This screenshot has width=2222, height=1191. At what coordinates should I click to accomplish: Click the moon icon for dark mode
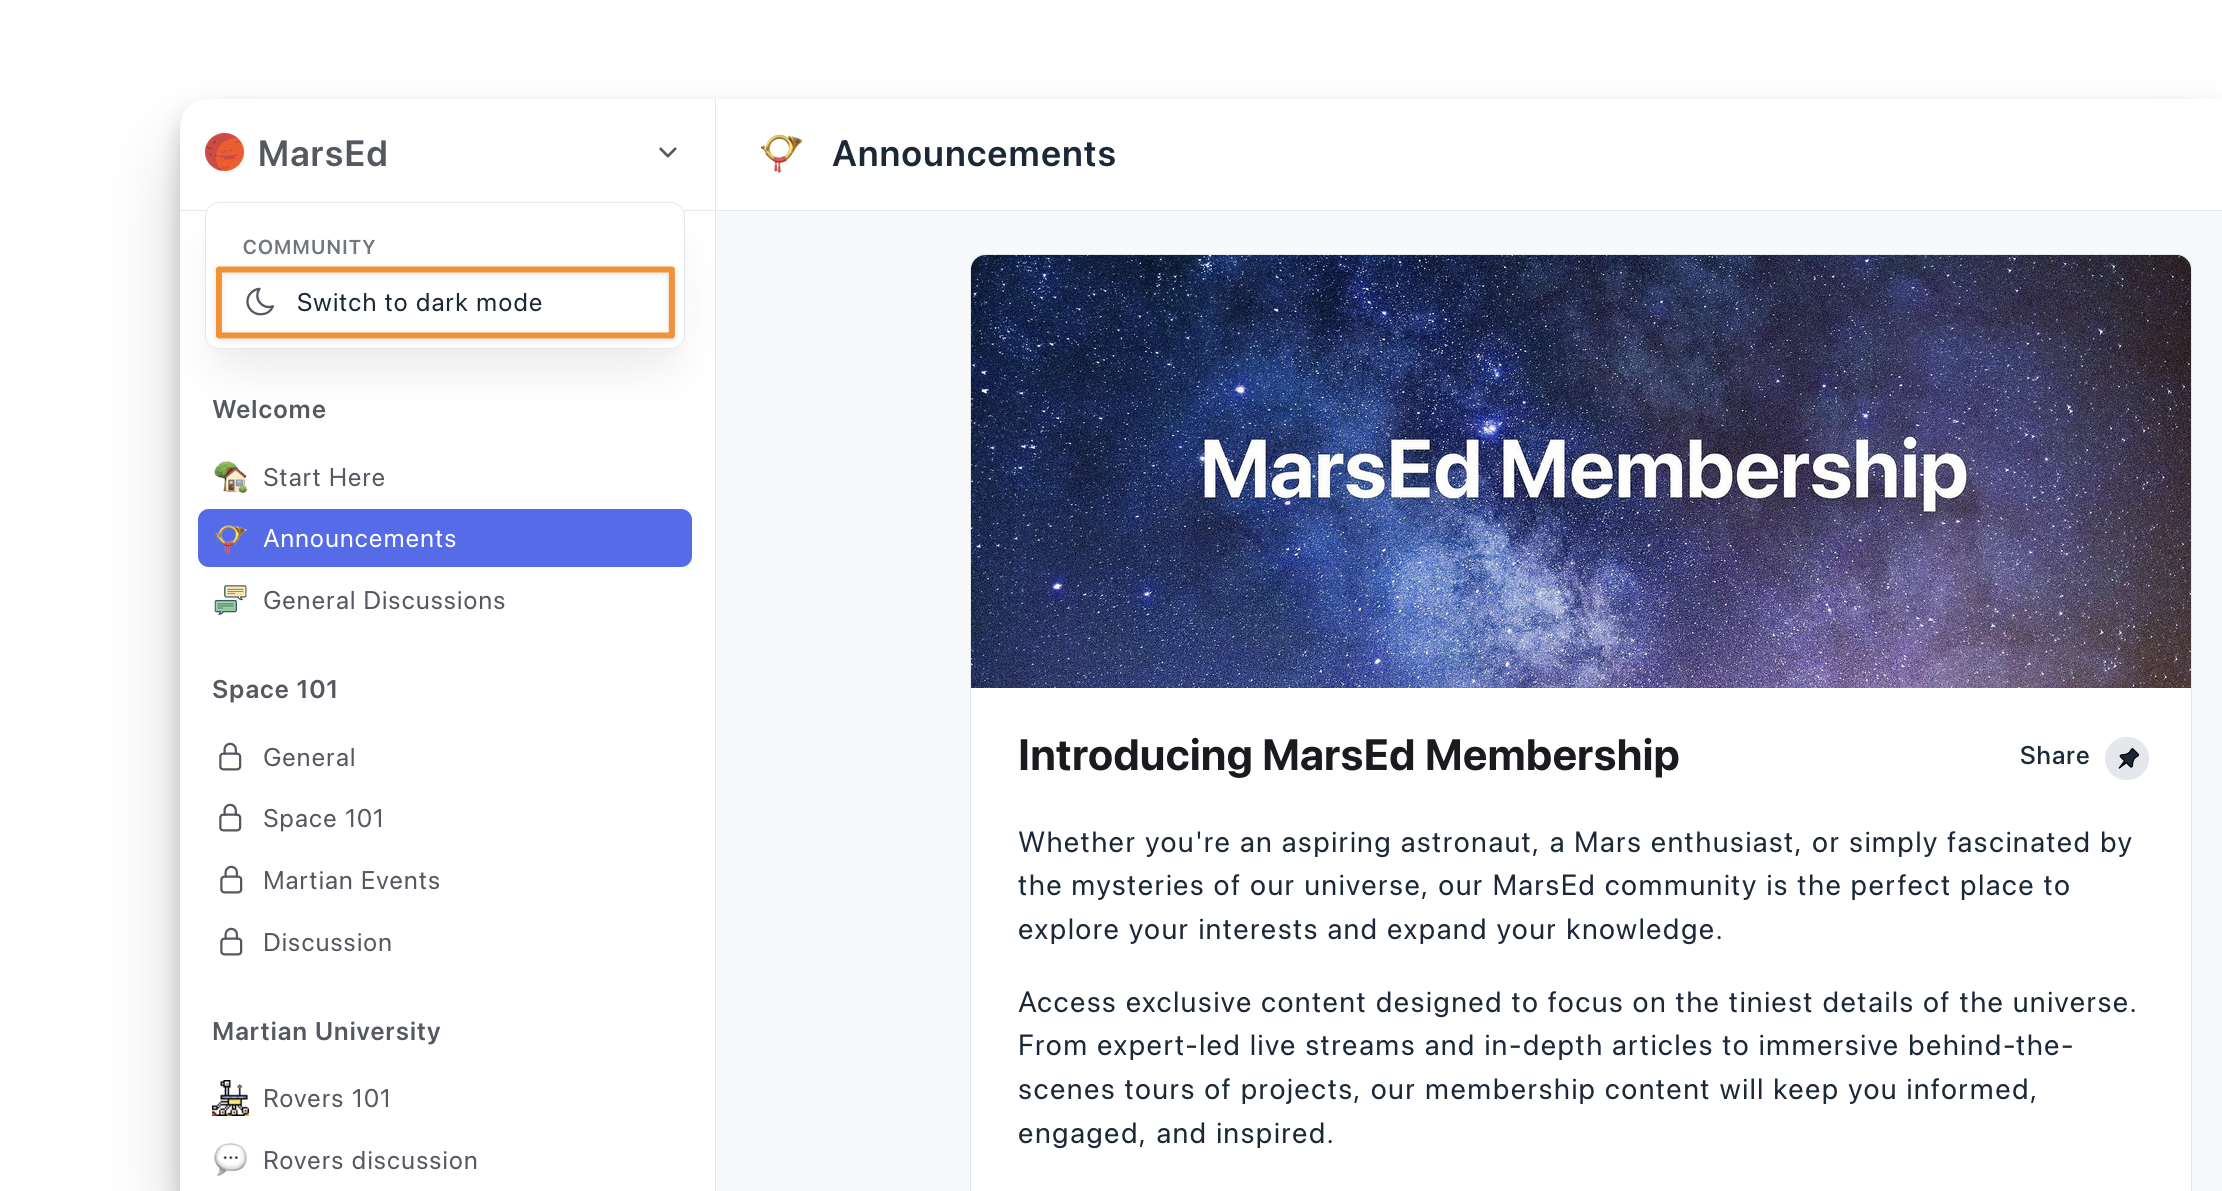[x=260, y=302]
